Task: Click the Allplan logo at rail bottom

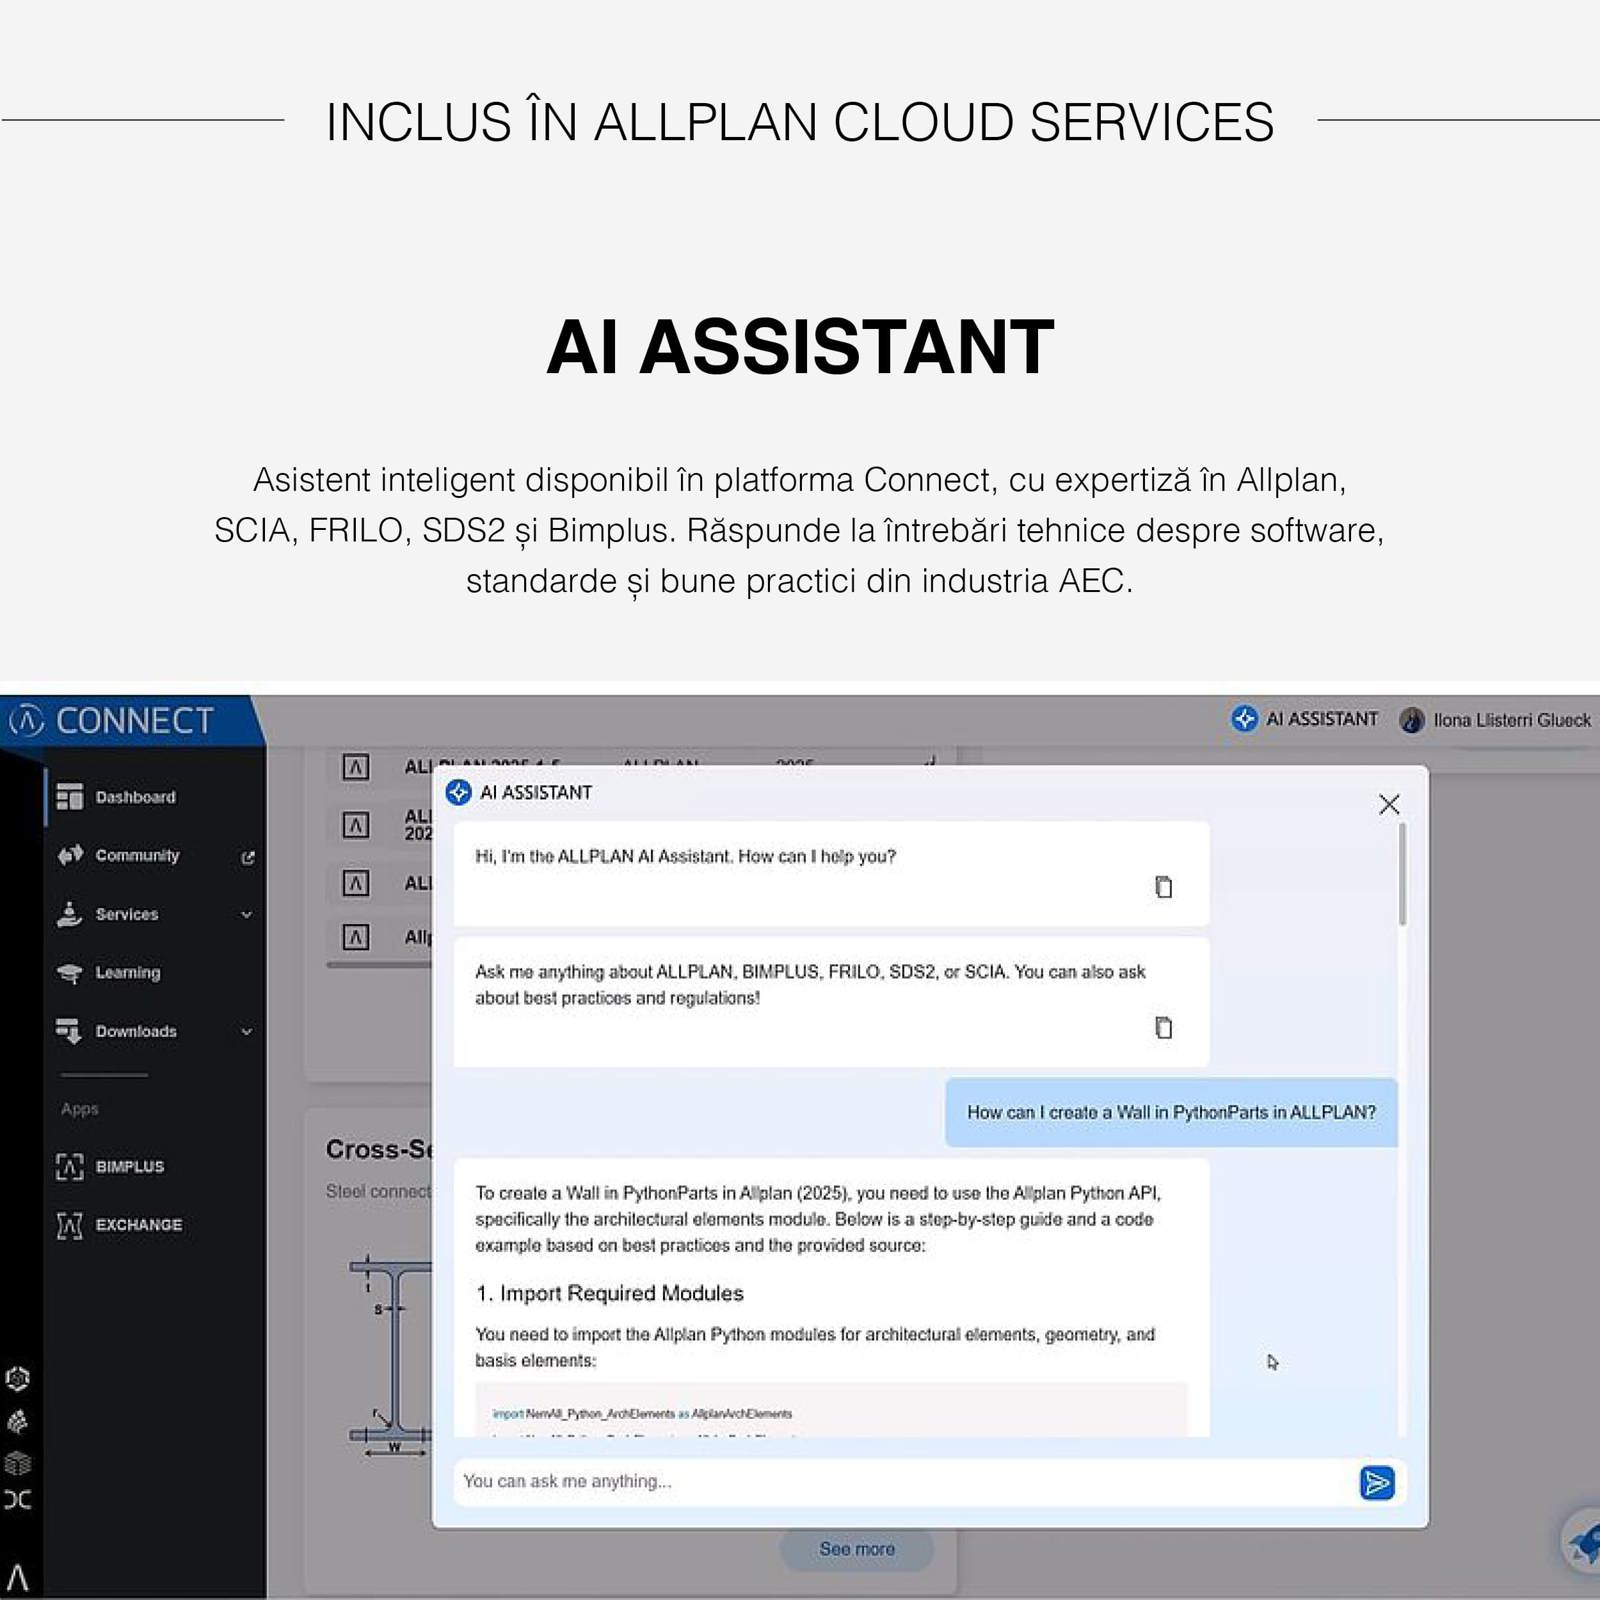Action: coord(18,1578)
